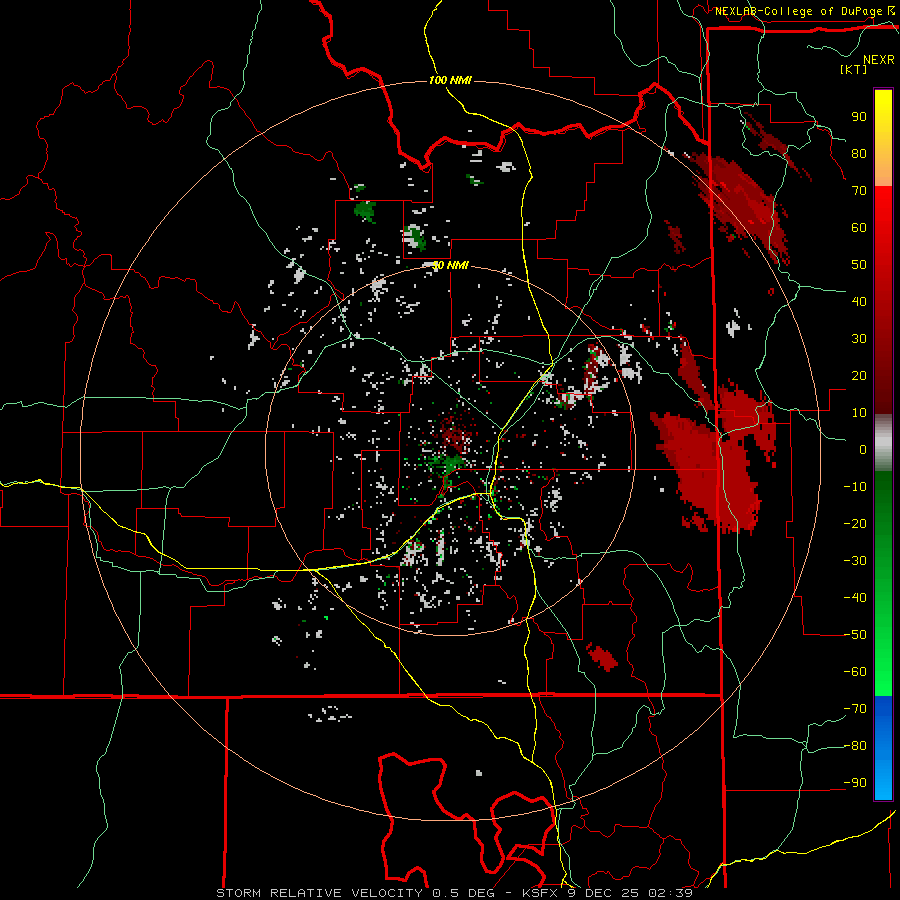This screenshot has height=900, width=900.
Task: Select the 20 value on the velocity scale
Action: [x=859, y=376]
